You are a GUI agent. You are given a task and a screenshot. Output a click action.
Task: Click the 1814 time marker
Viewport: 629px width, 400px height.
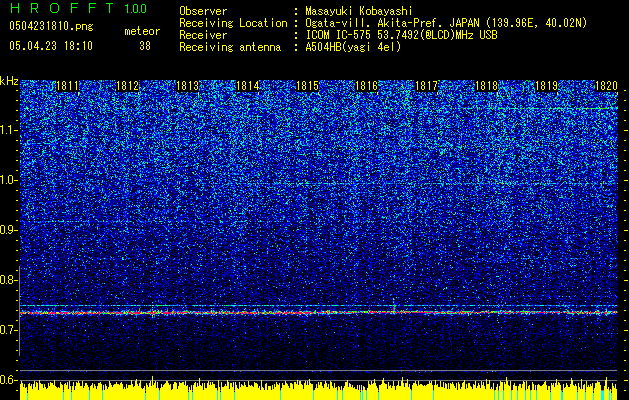pos(248,86)
